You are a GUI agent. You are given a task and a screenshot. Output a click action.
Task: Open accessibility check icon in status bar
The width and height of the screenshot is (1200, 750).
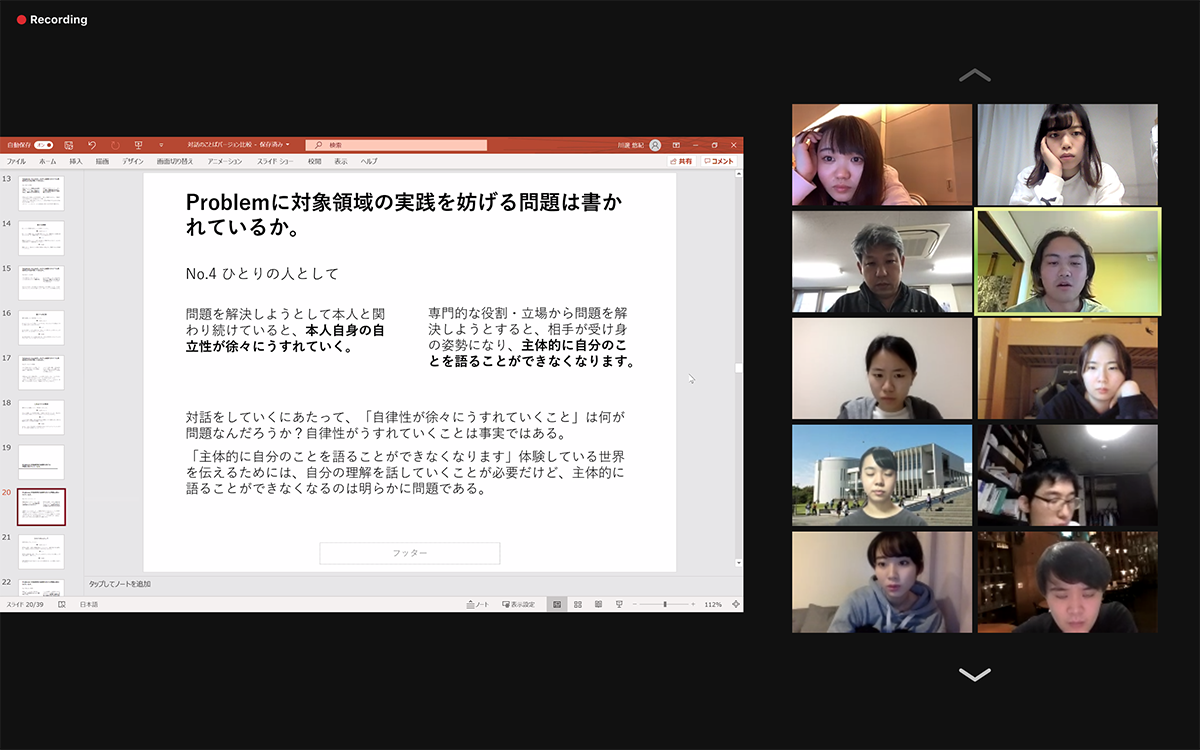coord(62,604)
